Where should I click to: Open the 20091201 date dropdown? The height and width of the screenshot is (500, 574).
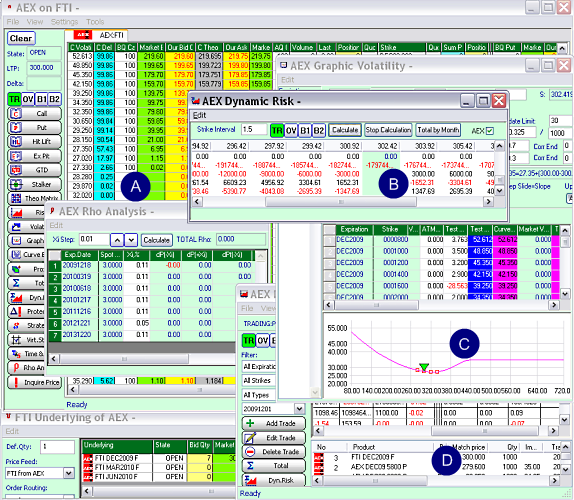(299, 408)
